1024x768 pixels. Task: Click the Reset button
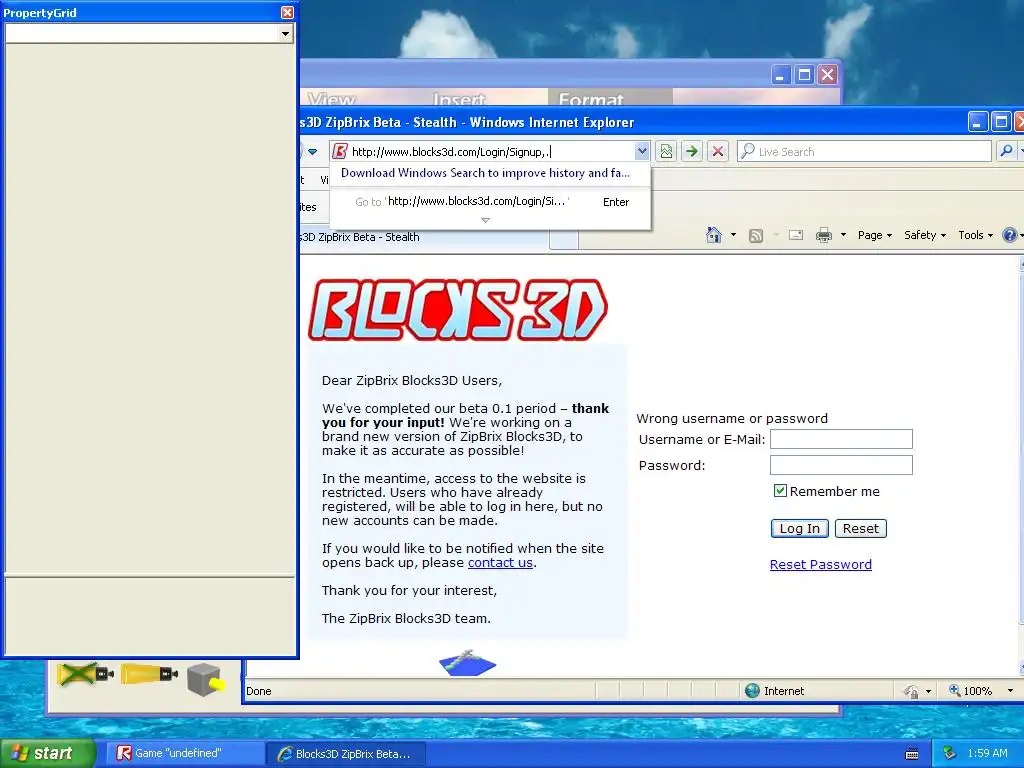(x=861, y=528)
